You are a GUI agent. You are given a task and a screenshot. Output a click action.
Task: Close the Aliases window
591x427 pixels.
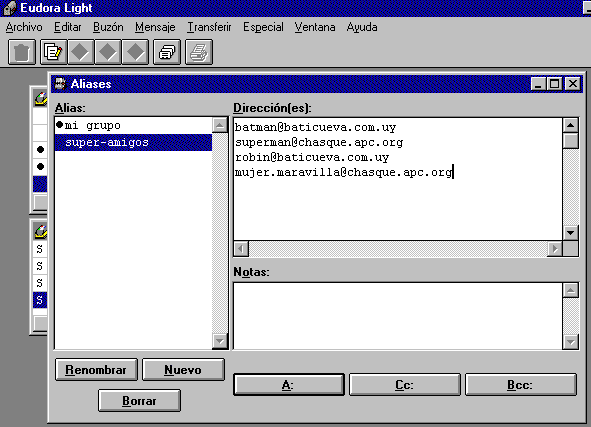[x=573, y=84]
